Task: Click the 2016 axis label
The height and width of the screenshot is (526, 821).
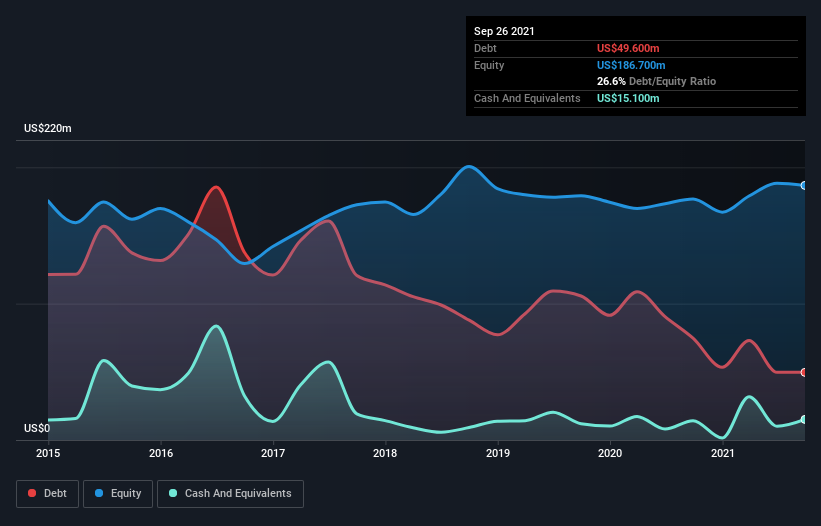Action: tap(161, 453)
